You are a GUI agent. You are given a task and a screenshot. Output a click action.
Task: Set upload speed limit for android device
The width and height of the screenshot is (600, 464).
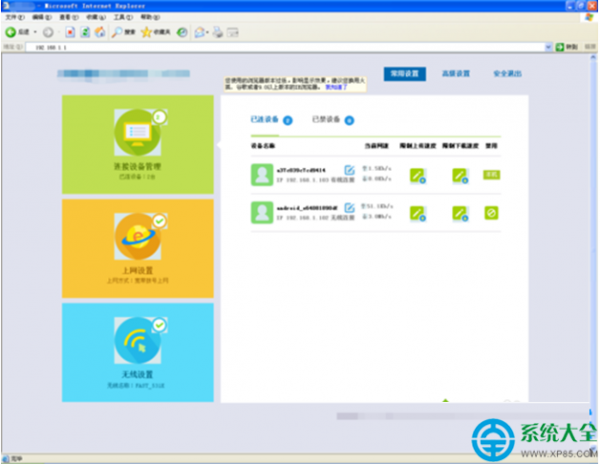coord(417,213)
